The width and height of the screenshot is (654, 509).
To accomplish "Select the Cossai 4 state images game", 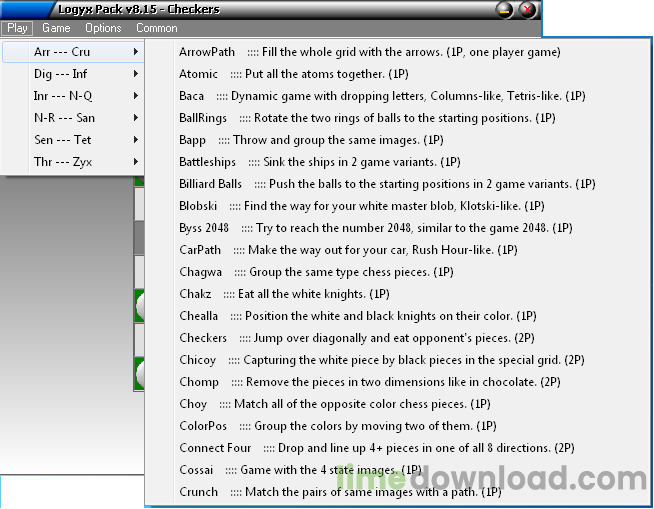I will (398, 470).
